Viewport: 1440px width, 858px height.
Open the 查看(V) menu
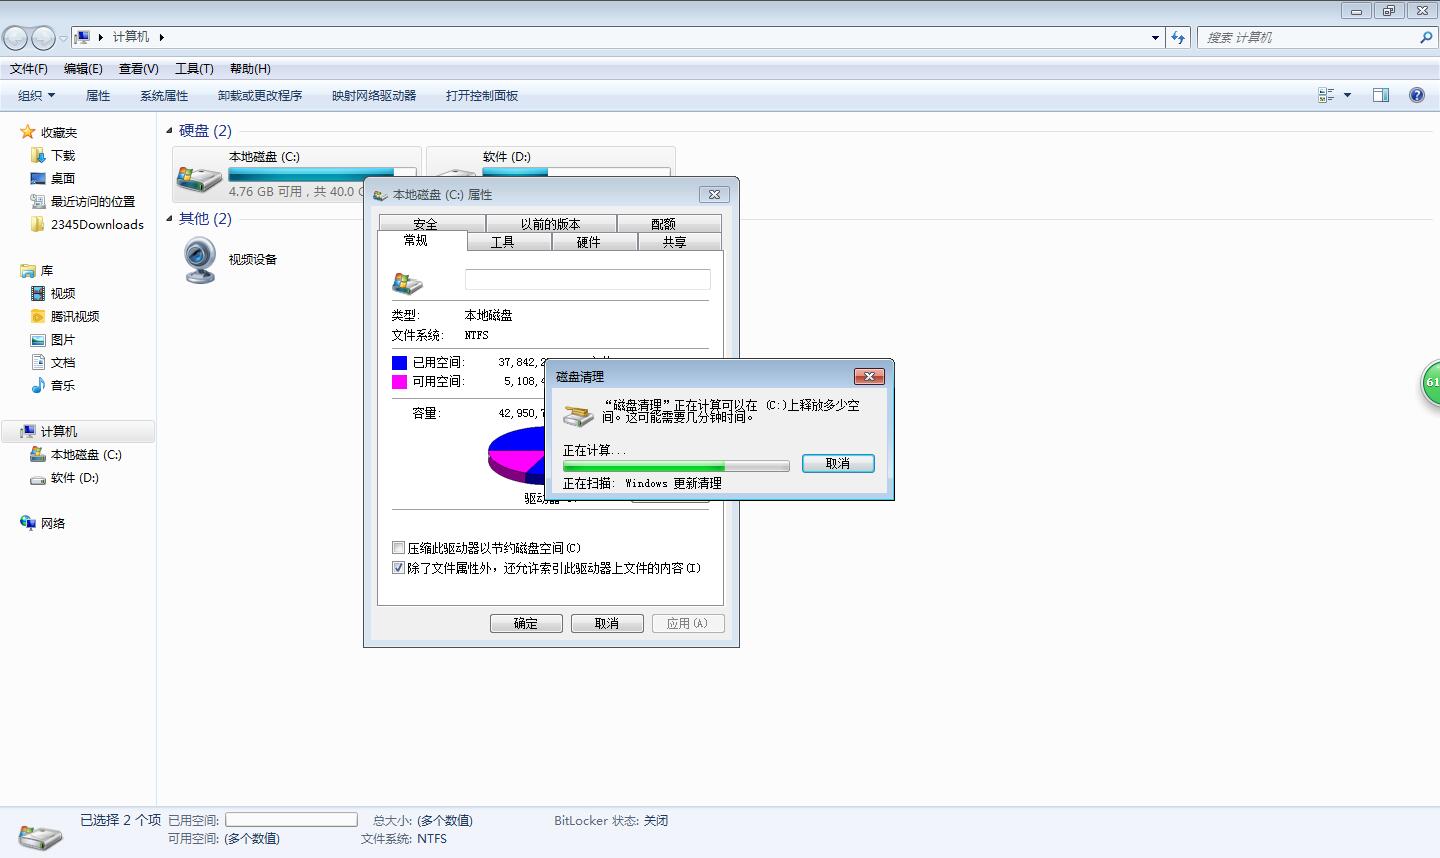(x=138, y=68)
